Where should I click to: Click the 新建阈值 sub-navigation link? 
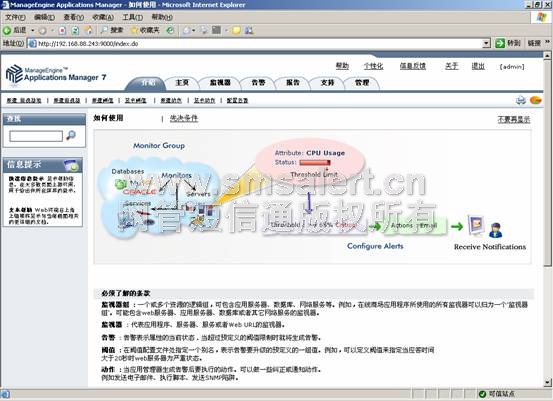tap(103, 101)
